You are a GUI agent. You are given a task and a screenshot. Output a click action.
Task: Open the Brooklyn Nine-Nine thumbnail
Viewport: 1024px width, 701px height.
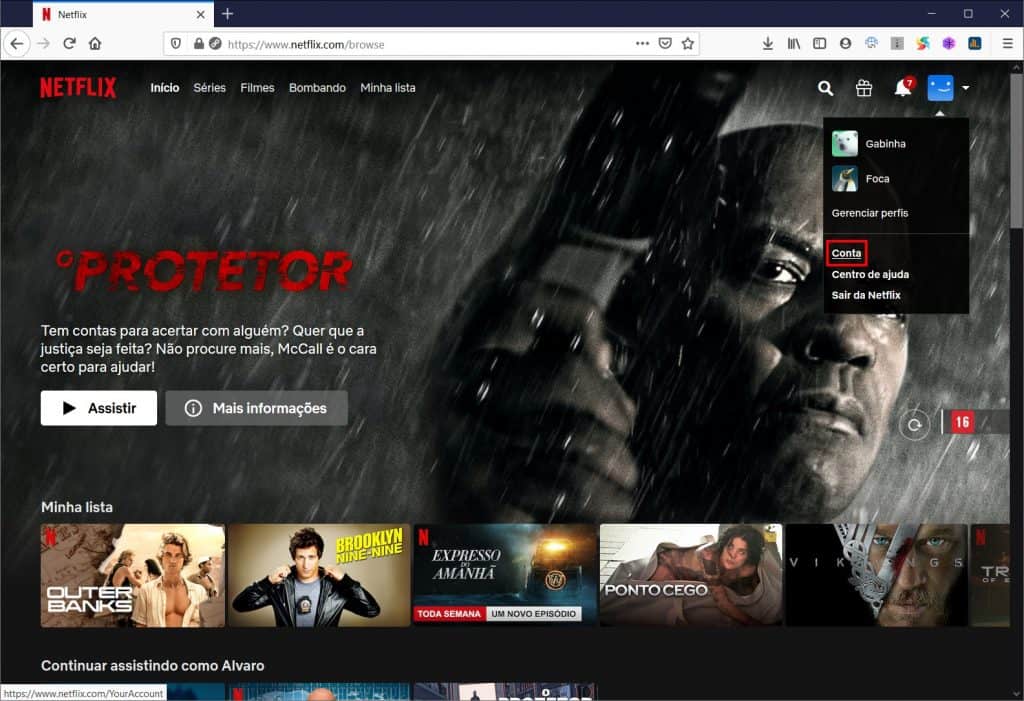(319, 575)
